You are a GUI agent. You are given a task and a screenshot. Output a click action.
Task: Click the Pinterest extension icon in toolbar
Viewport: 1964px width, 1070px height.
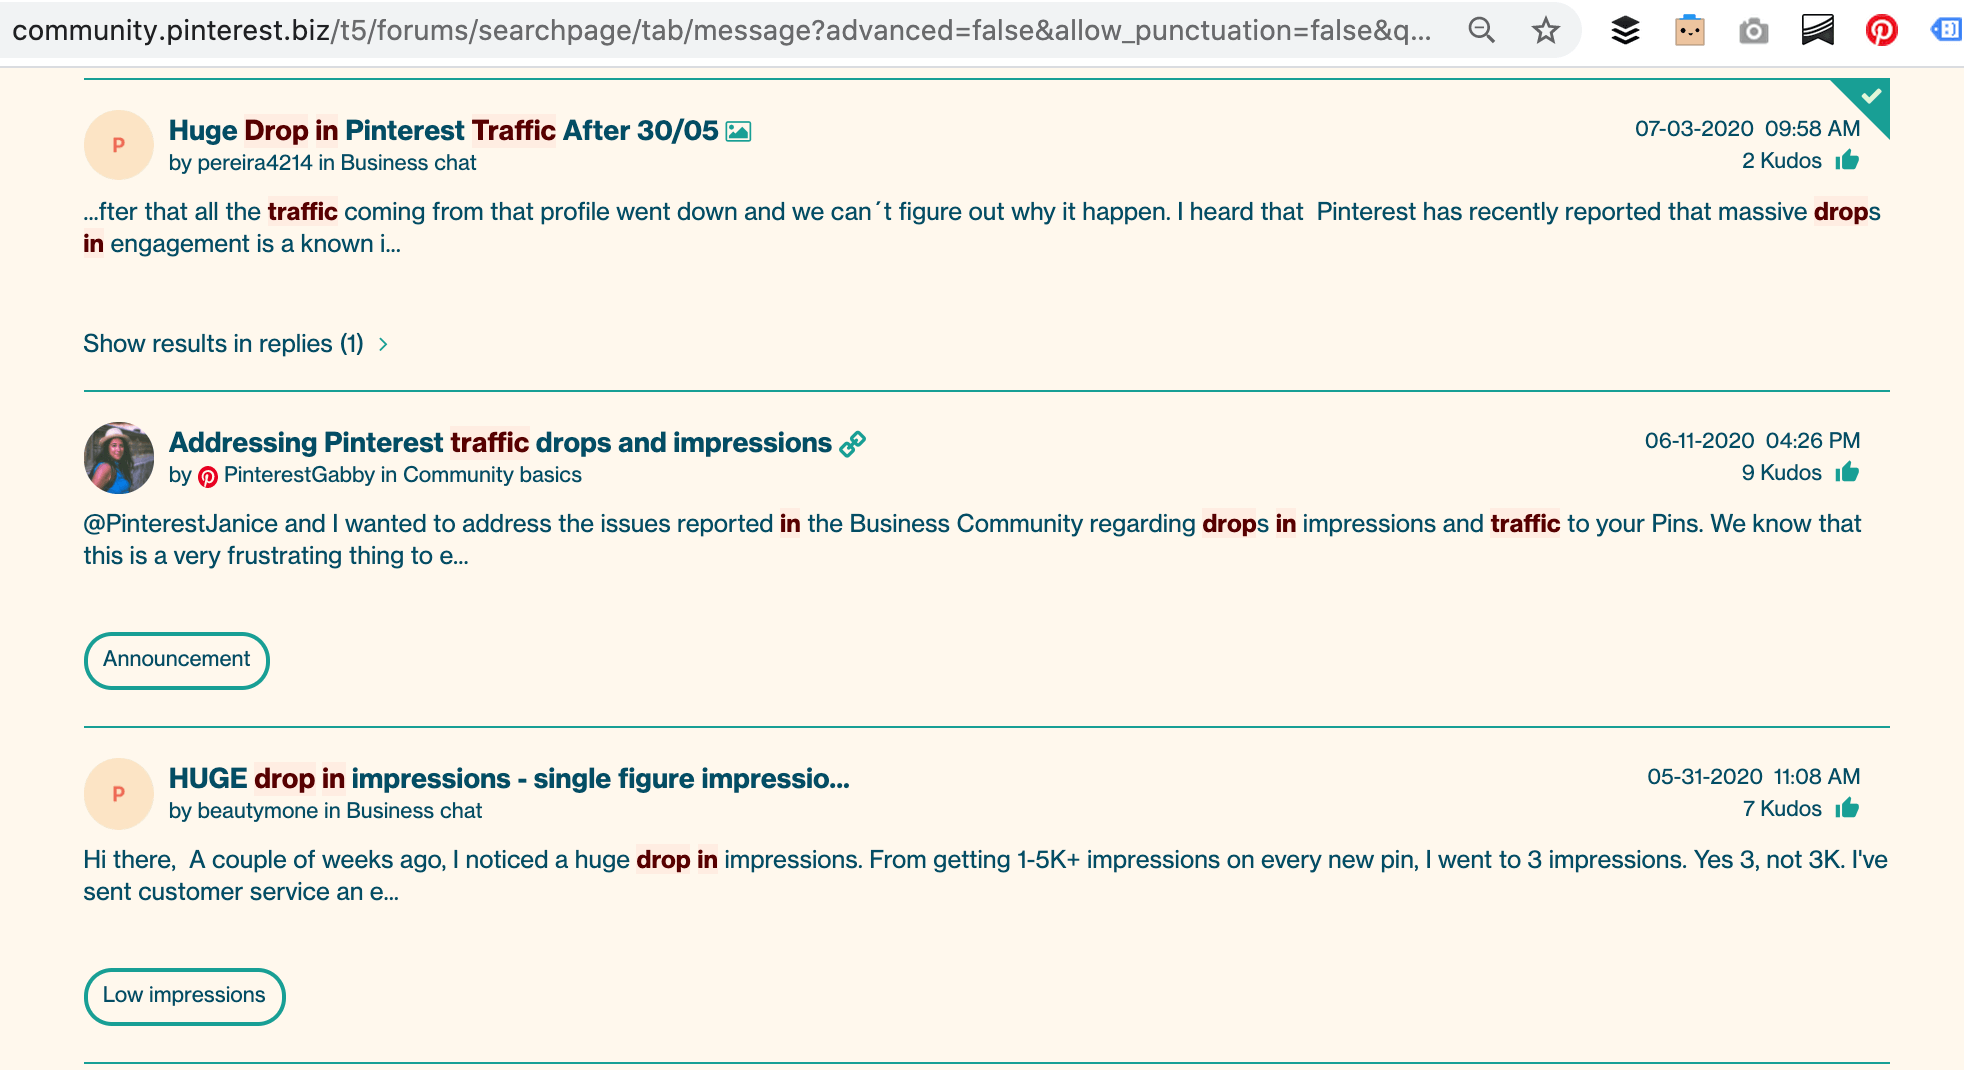(1881, 30)
